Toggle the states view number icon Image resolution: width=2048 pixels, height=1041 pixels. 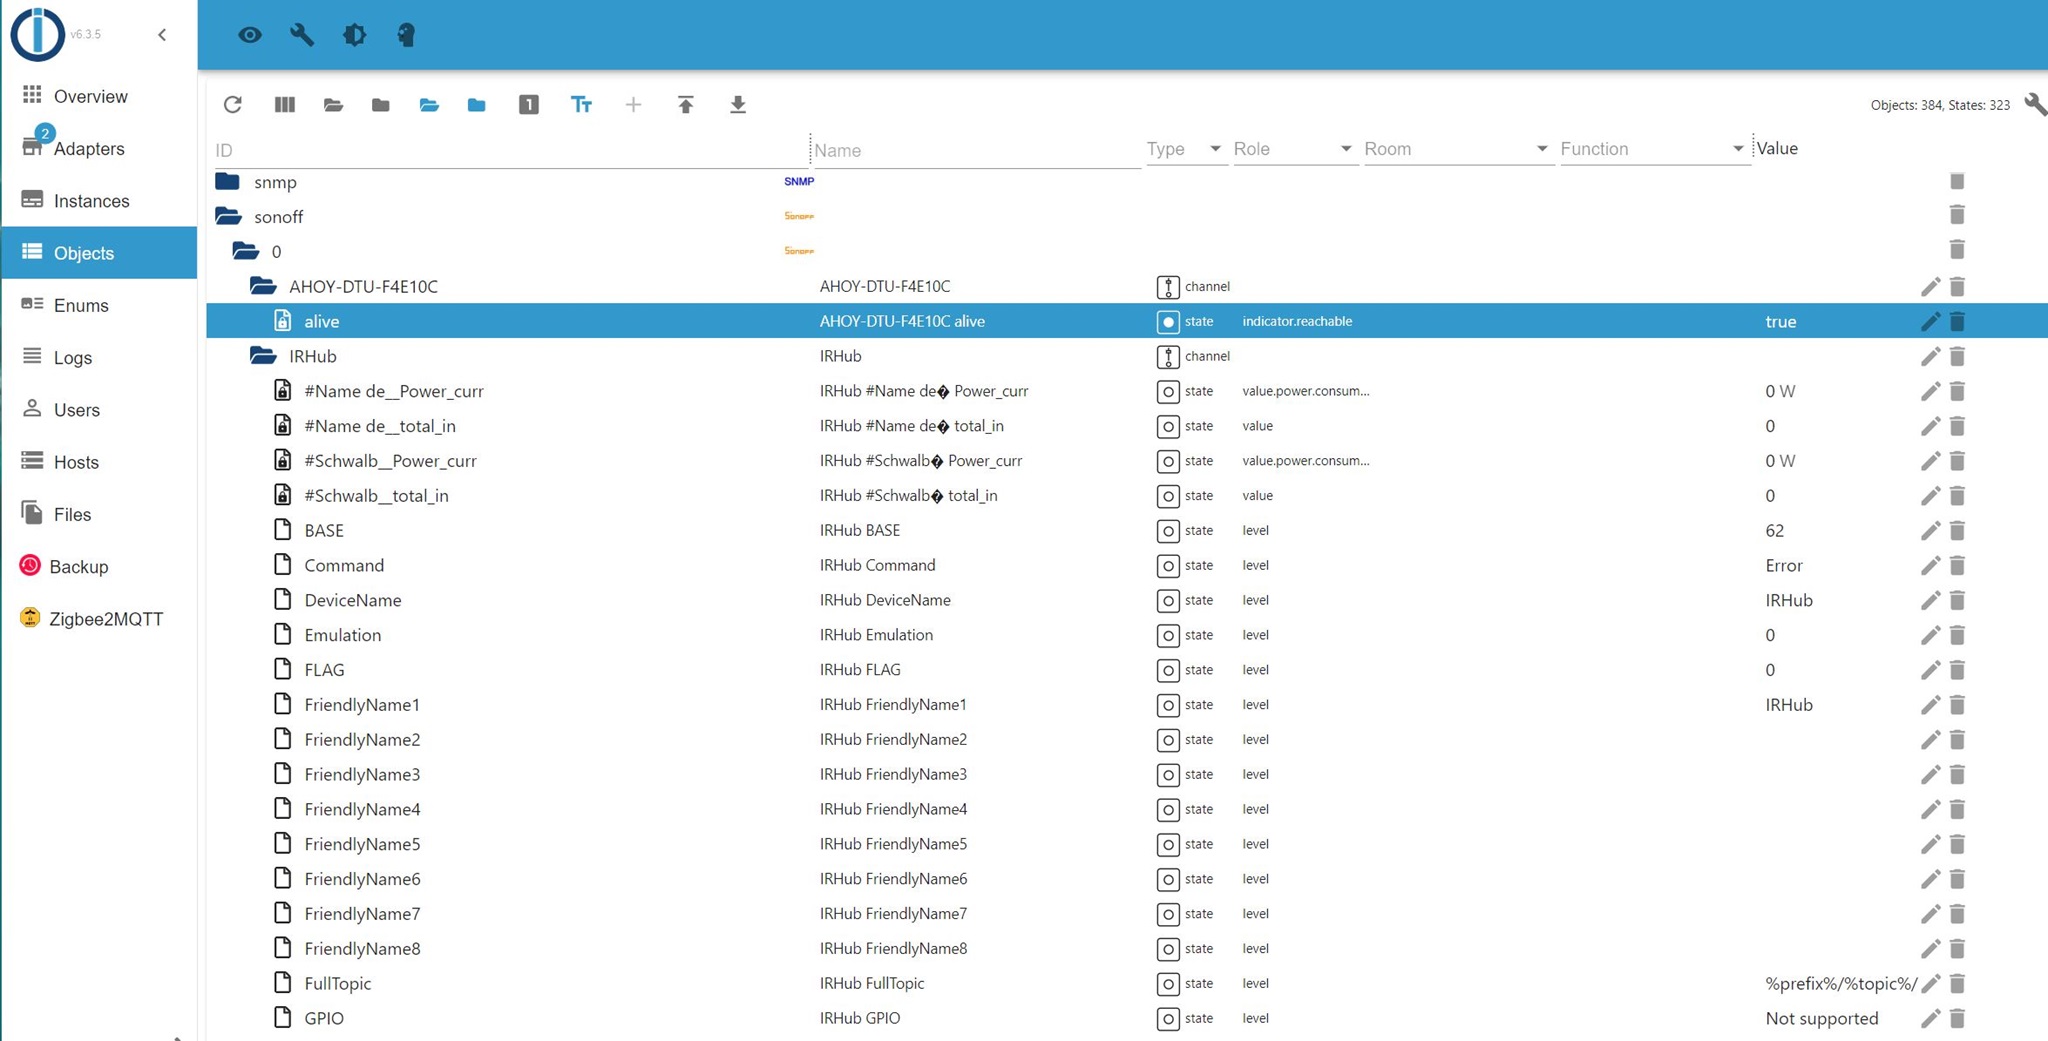coord(529,105)
